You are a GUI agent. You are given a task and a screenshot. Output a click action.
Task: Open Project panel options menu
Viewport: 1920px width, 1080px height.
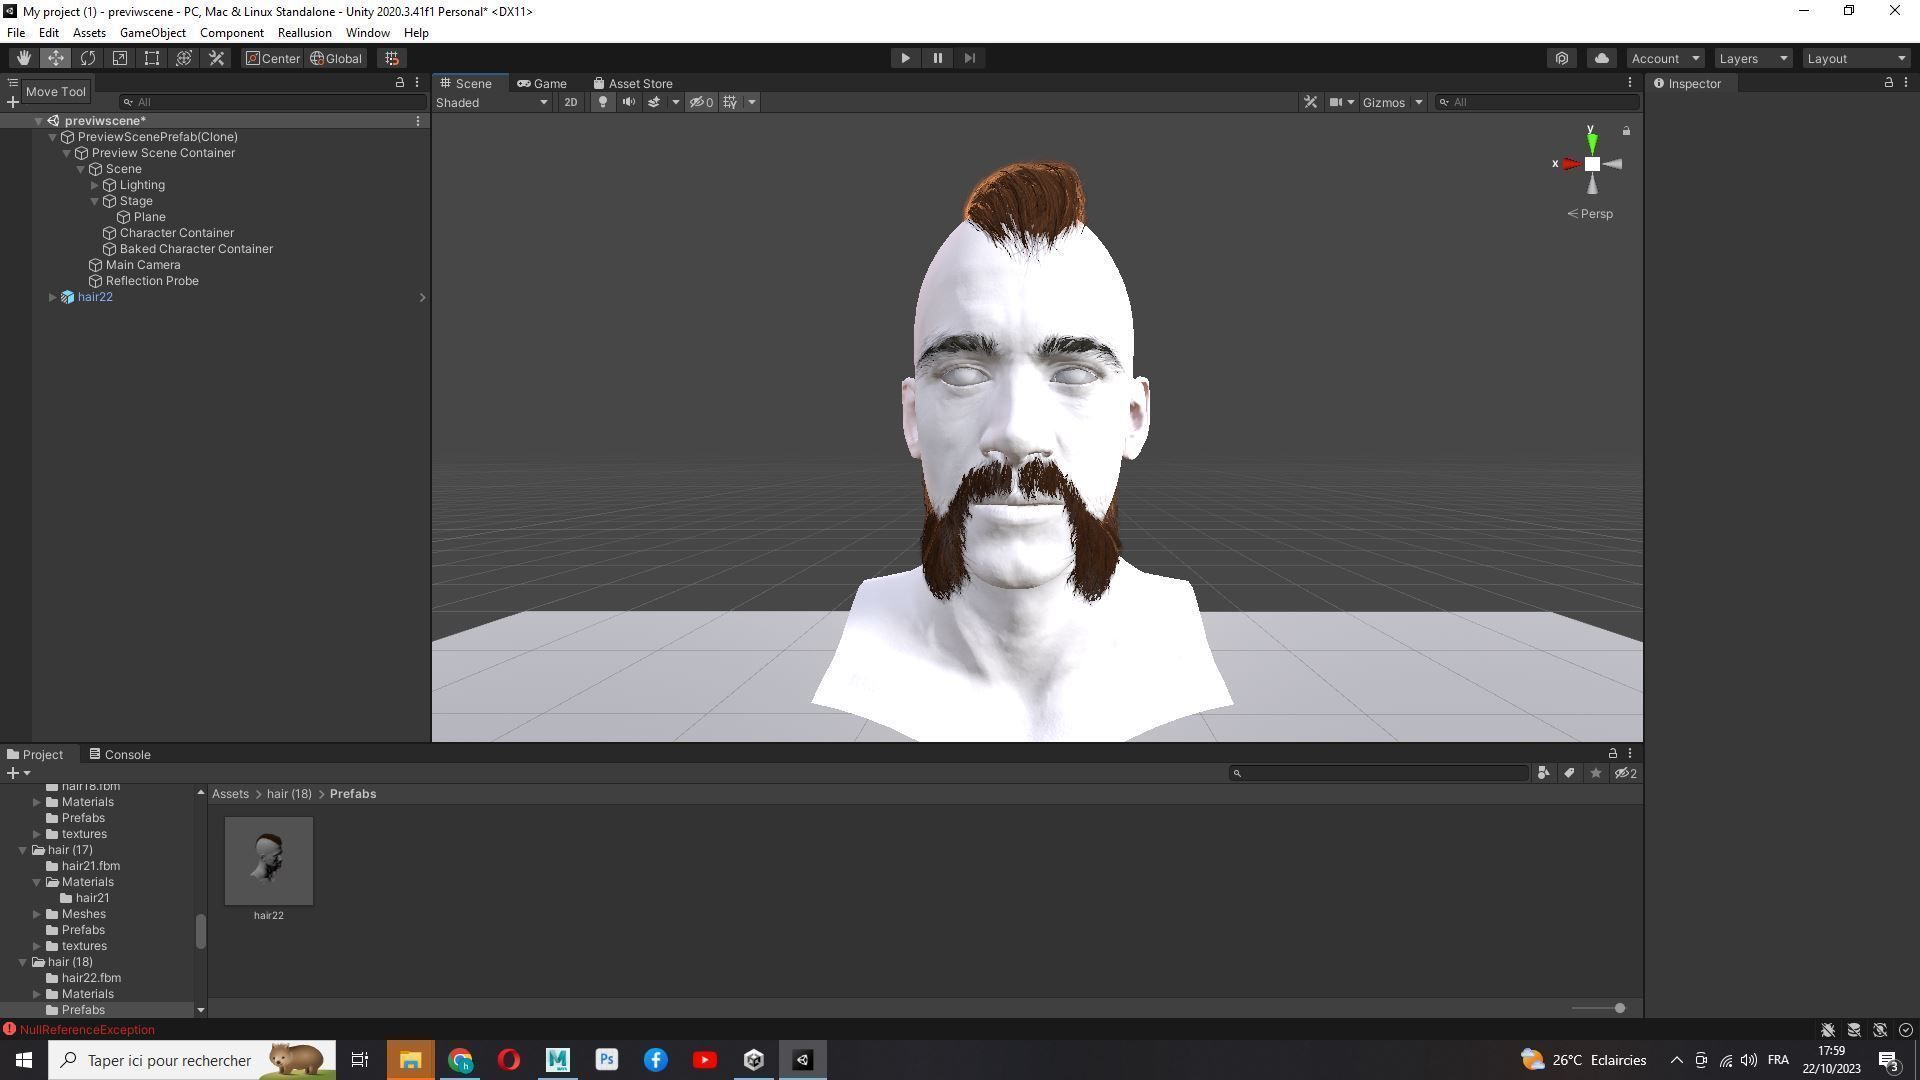coord(1630,754)
